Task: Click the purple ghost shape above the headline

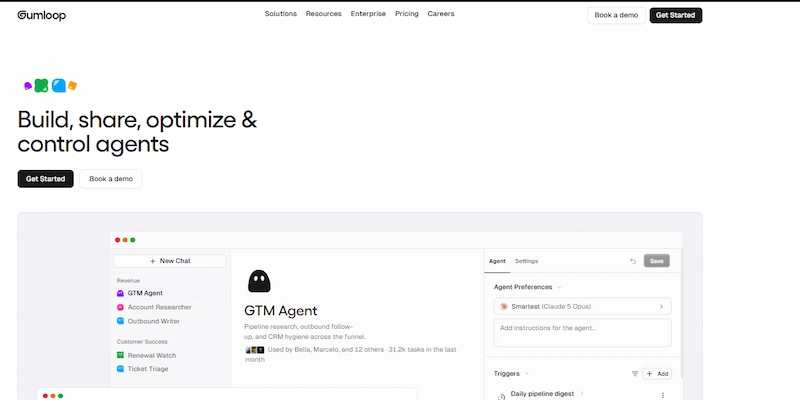Action: point(28,86)
